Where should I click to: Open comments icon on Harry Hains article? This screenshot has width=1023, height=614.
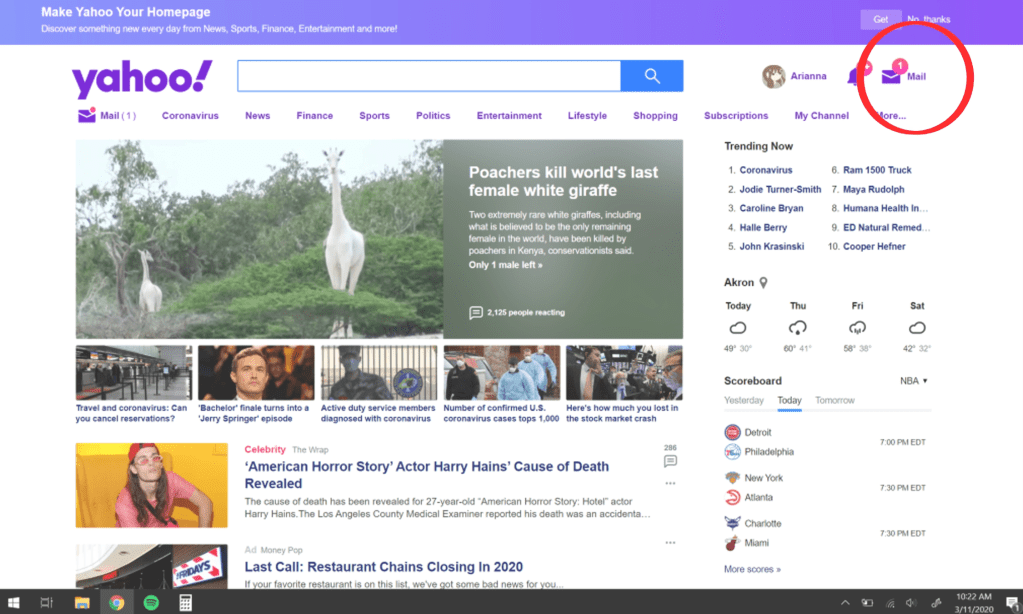click(670, 461)
